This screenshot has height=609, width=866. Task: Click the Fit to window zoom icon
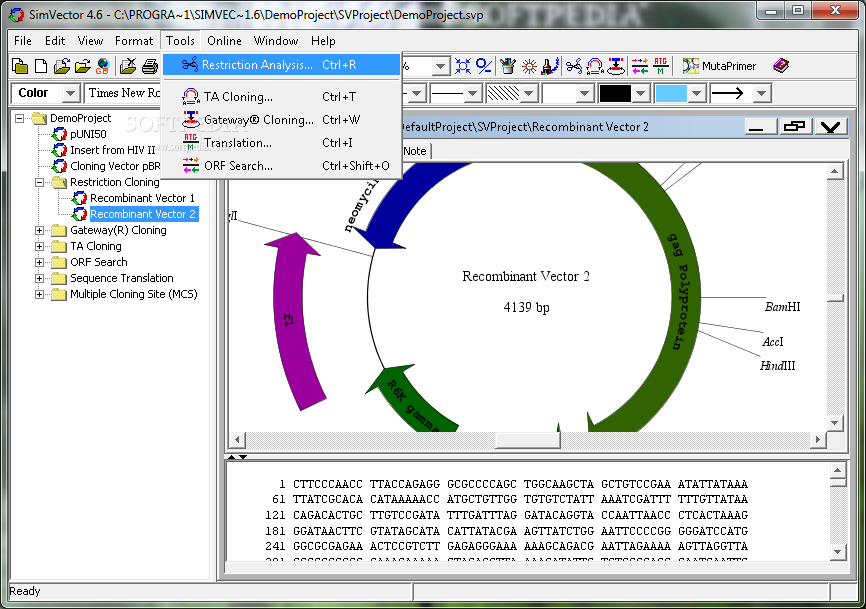coord(463,66)
